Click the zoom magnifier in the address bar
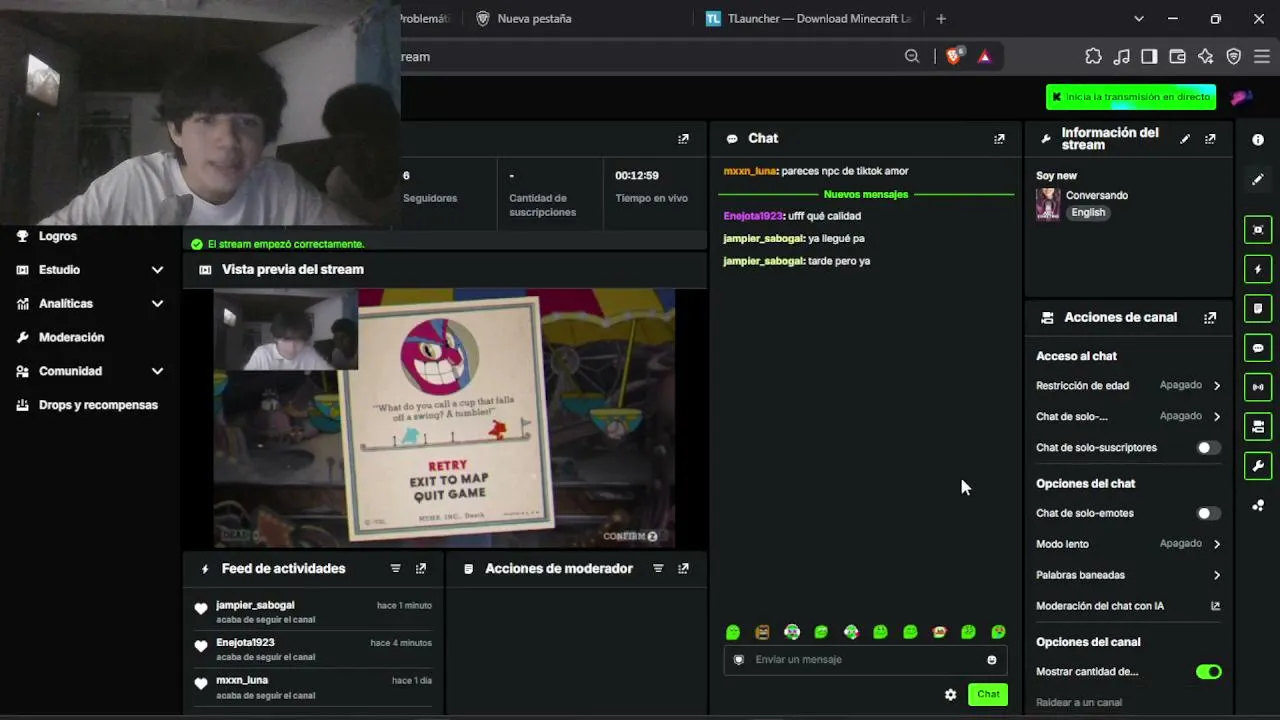The height and width of the screenshot is (720, 1280). pyautogui.click(x=912, y=57)
